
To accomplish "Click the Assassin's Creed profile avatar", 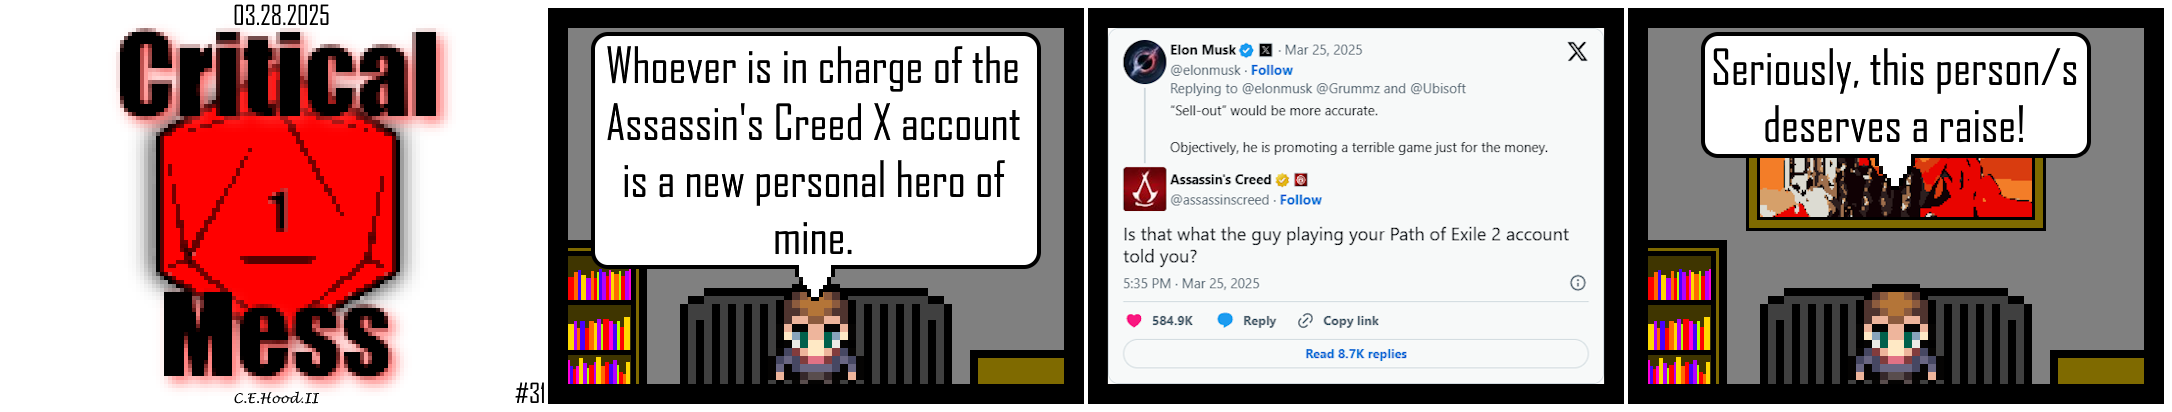I will pyautogui.click(x=1144, y=189).
